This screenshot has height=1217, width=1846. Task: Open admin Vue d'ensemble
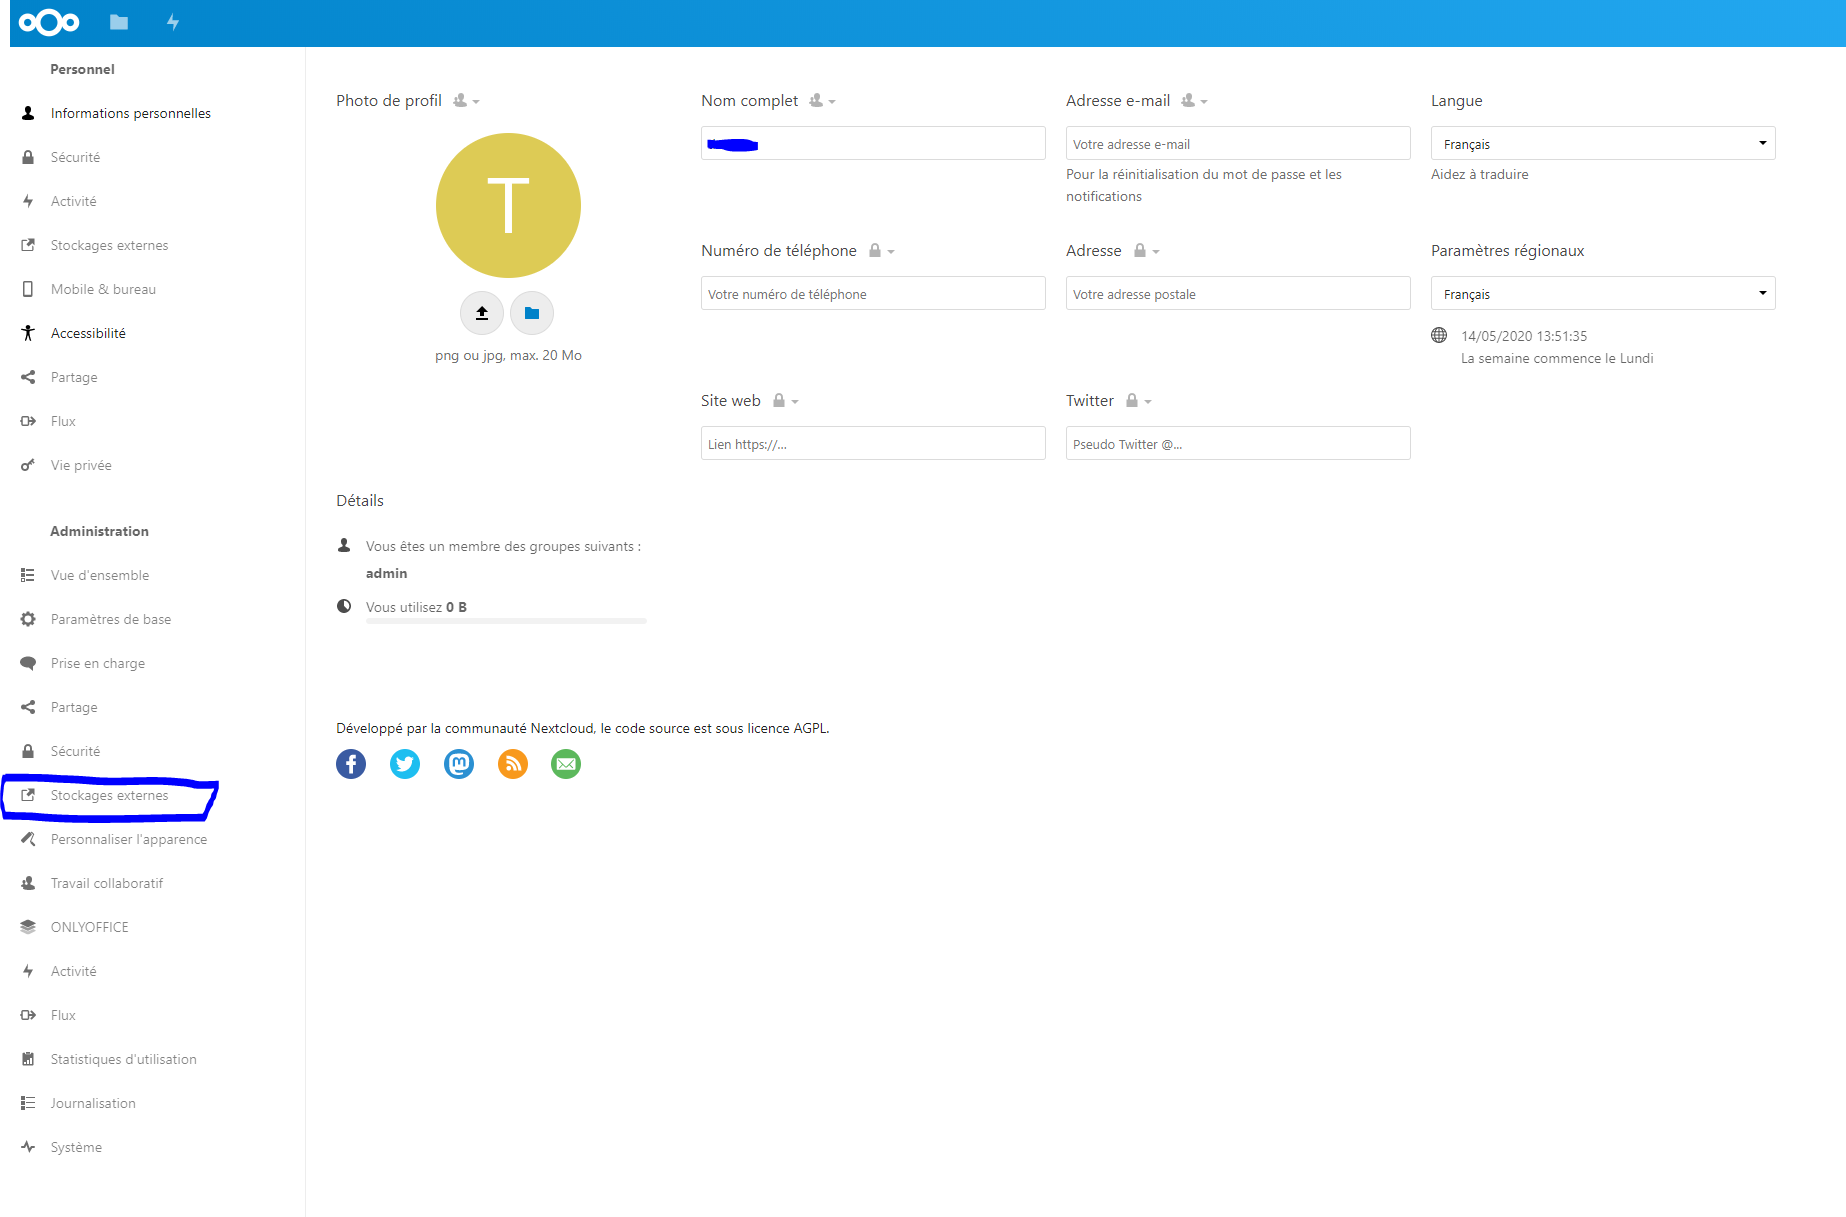[x=100, y=575]
